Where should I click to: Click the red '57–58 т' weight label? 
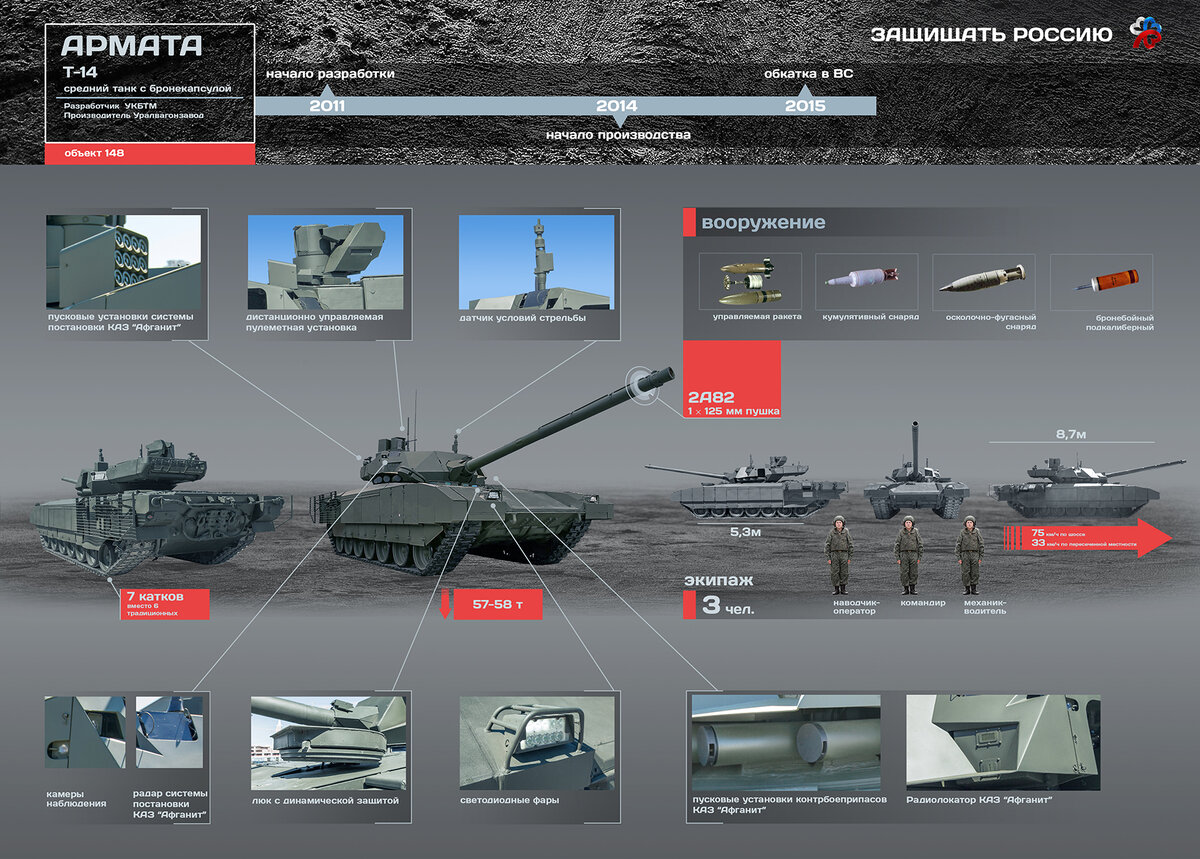click(x=498, y=604)
